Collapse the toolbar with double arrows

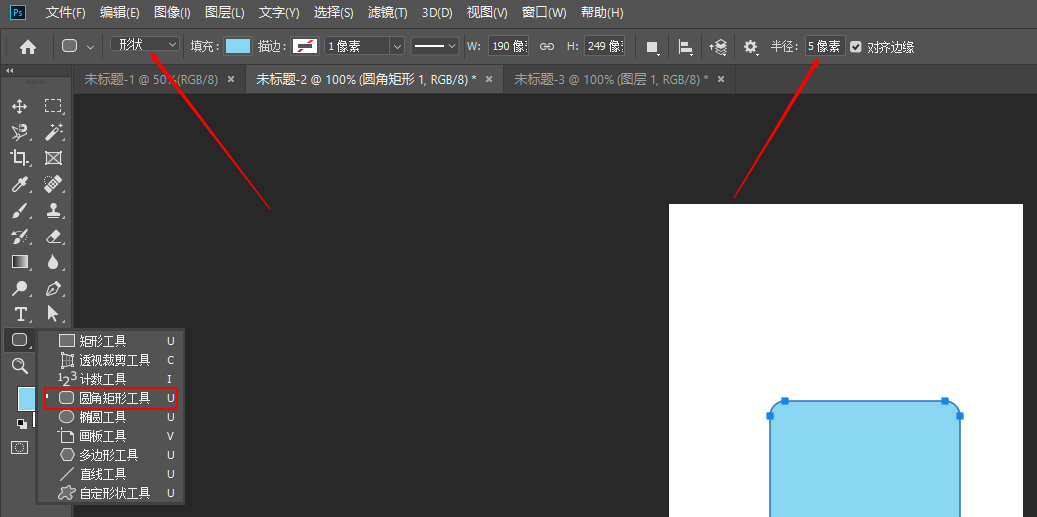click(x=10, y=71)
